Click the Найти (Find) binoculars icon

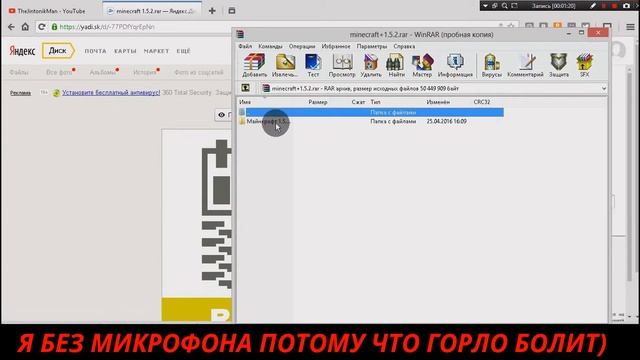pyautogui.click(x=396, y=65)
